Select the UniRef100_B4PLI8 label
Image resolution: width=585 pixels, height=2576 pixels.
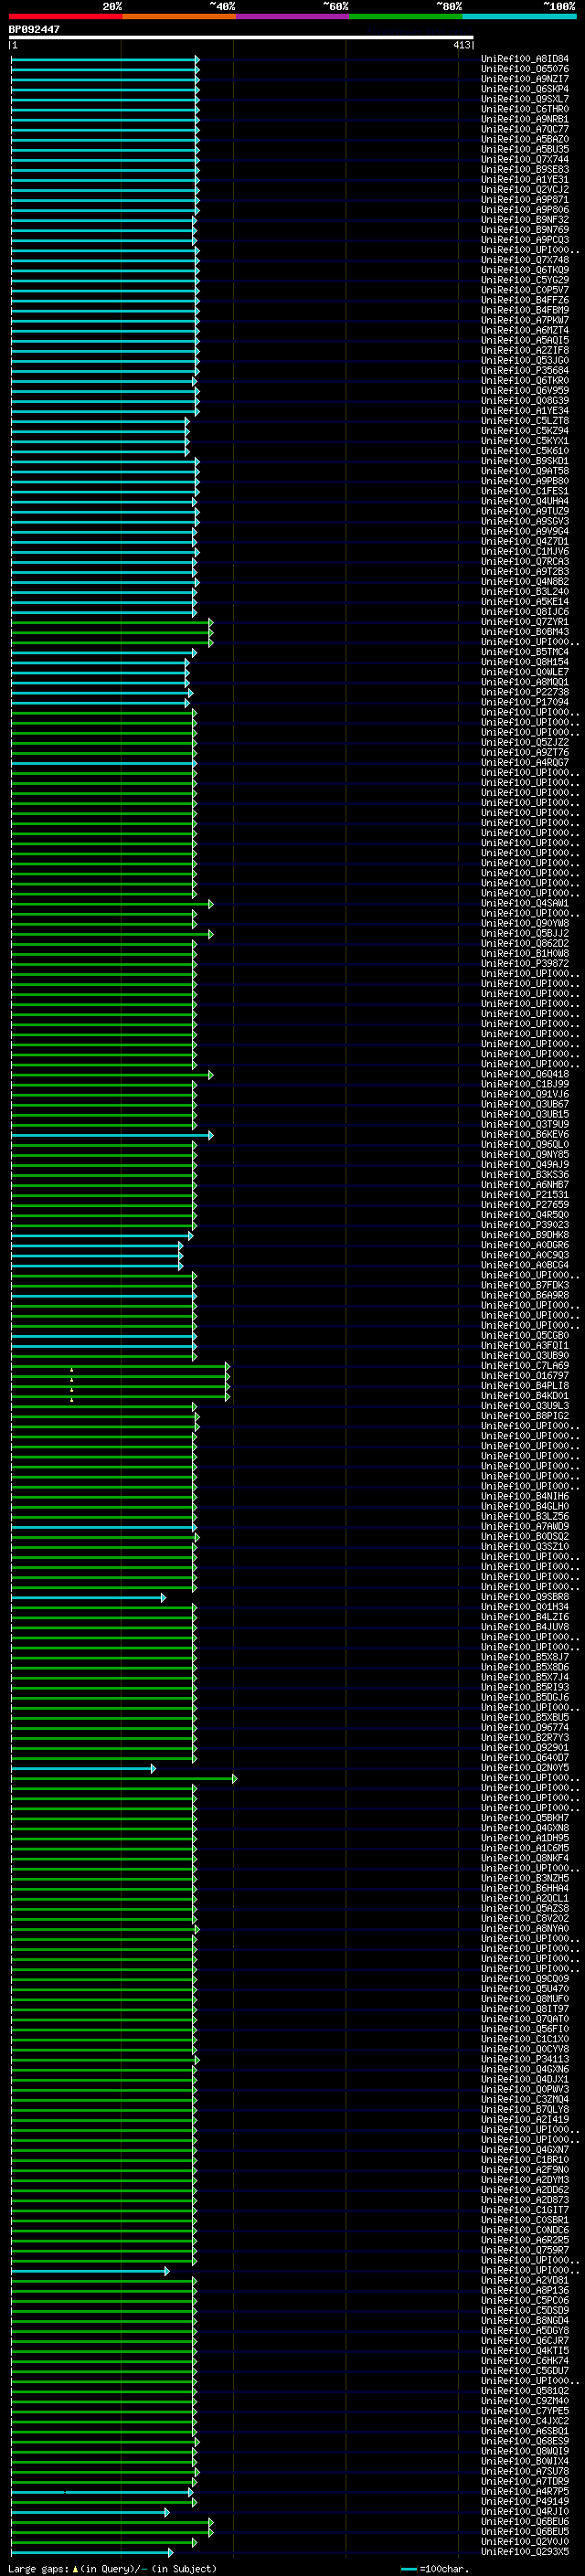coord(525,1386)
